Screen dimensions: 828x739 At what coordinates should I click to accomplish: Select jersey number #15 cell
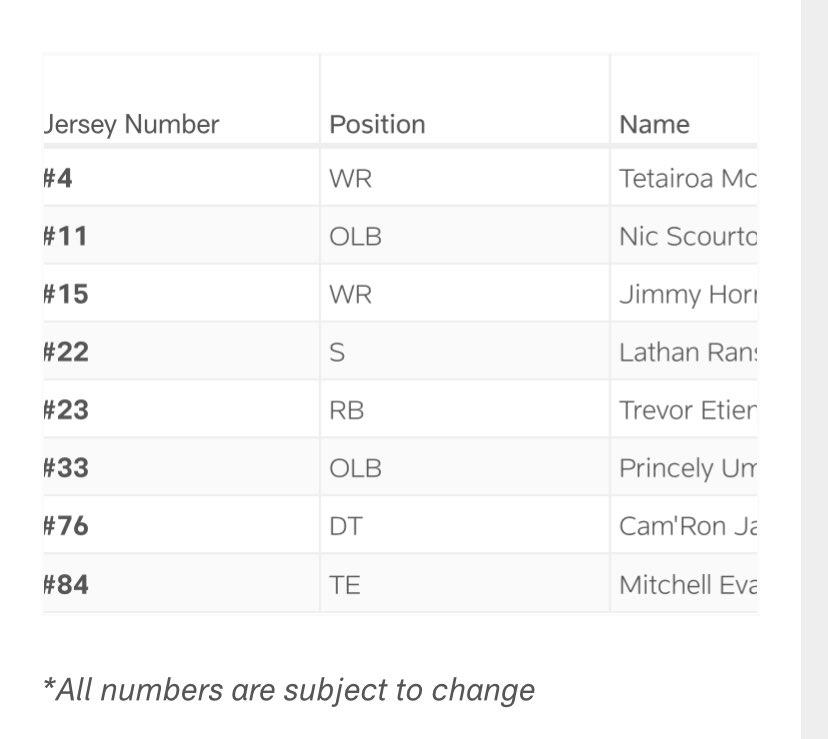[181, 294]
